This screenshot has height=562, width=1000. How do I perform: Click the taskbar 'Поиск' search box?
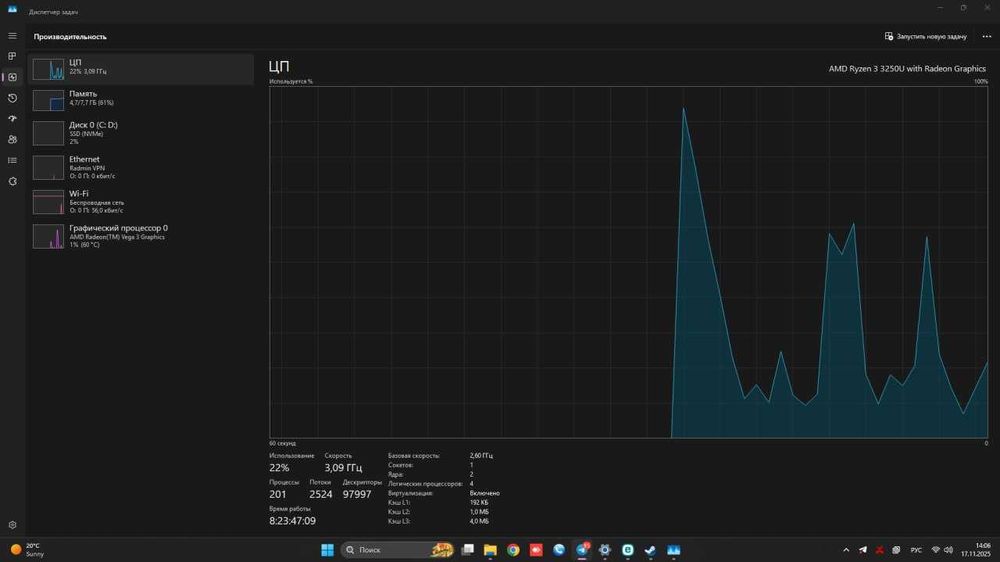397,550
